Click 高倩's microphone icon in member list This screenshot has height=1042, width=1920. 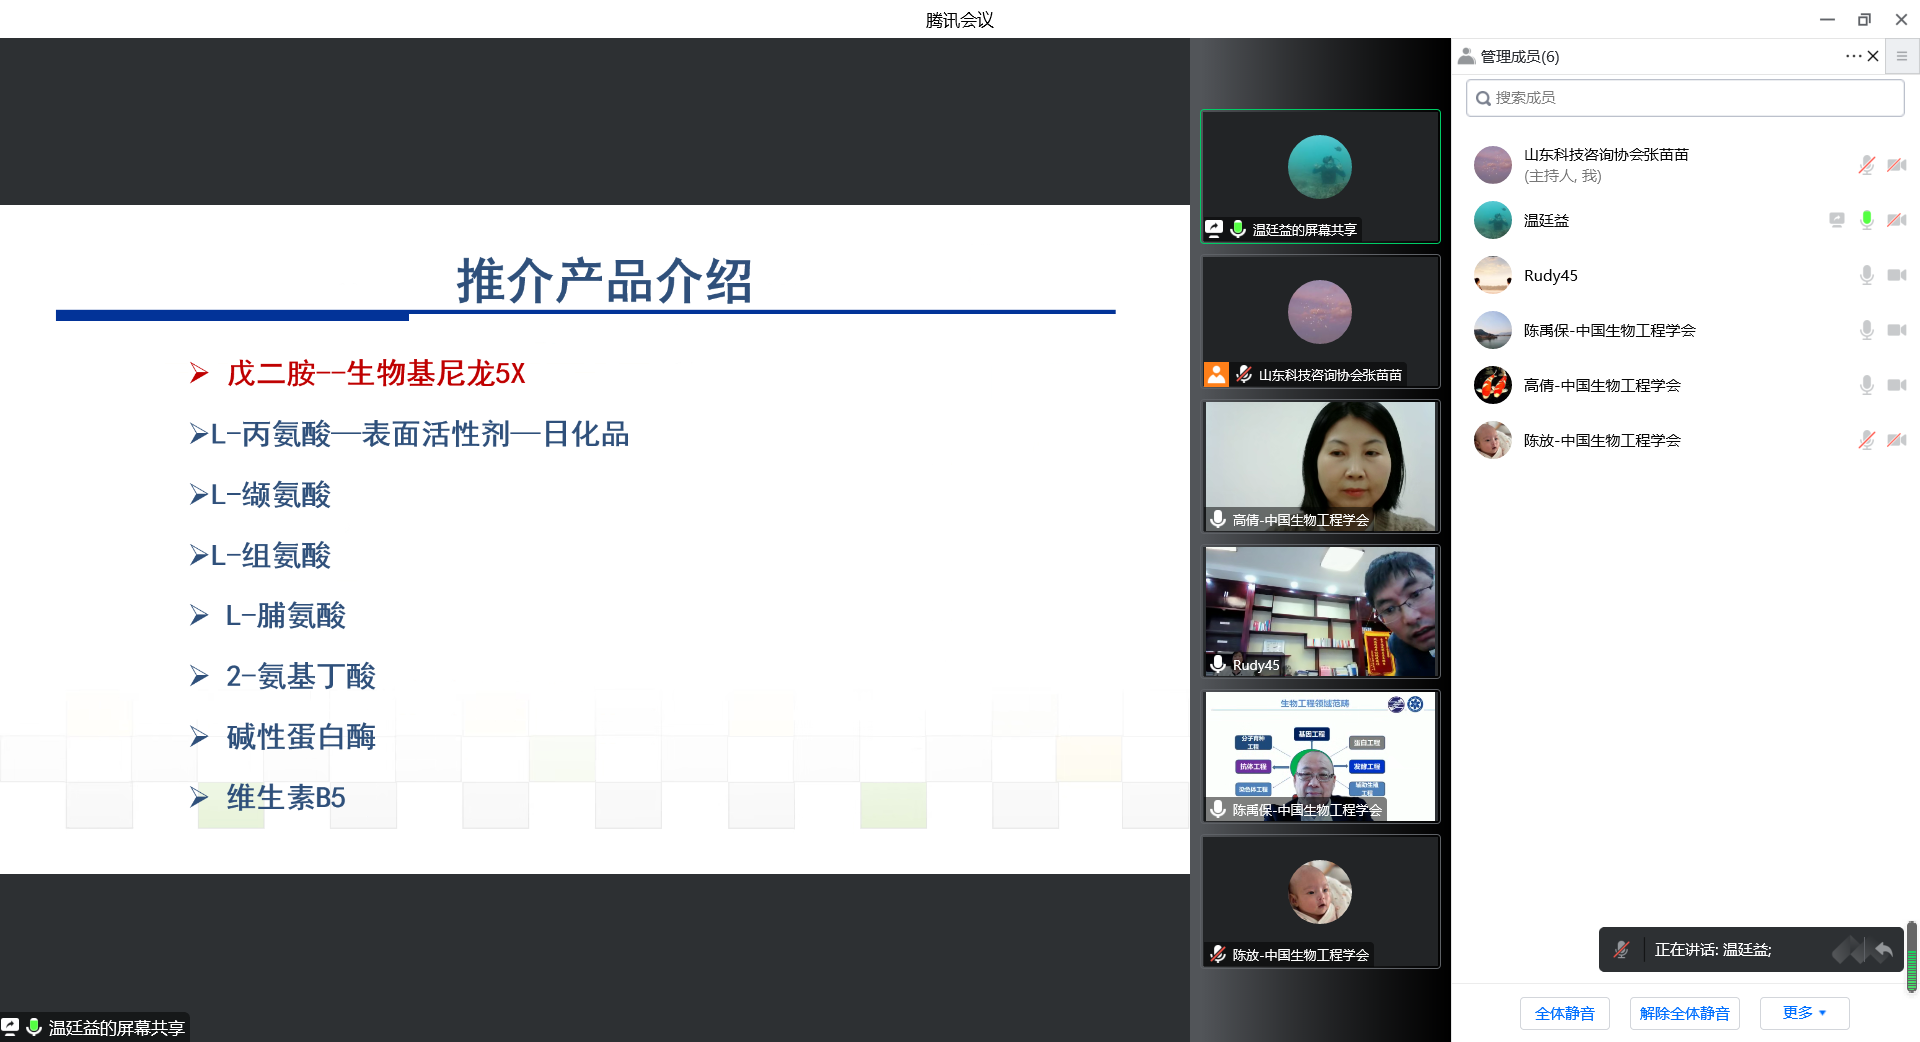(x=1866, y=385)
